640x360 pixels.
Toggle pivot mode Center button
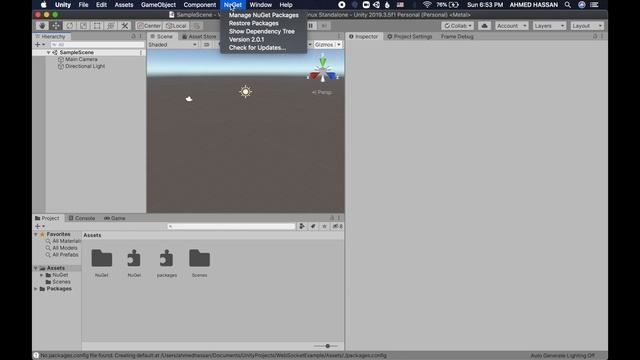[x=149, y=26]
